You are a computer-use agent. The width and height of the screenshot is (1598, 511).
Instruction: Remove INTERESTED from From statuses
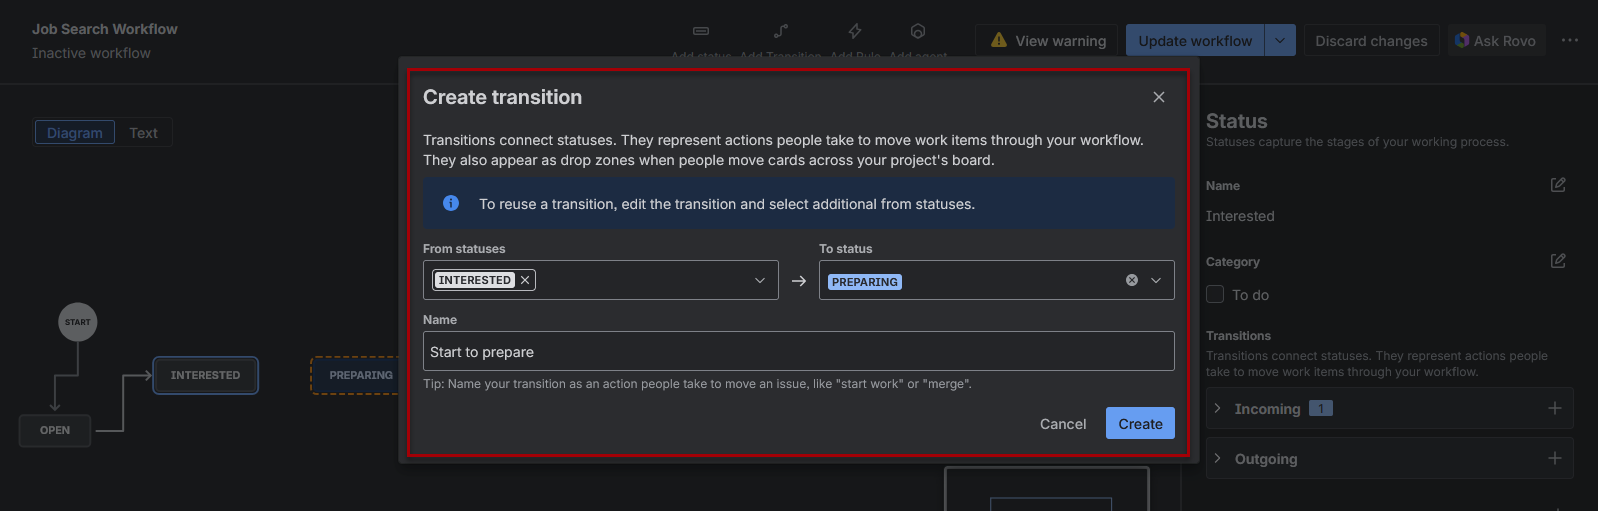click(x=525, y=280)
